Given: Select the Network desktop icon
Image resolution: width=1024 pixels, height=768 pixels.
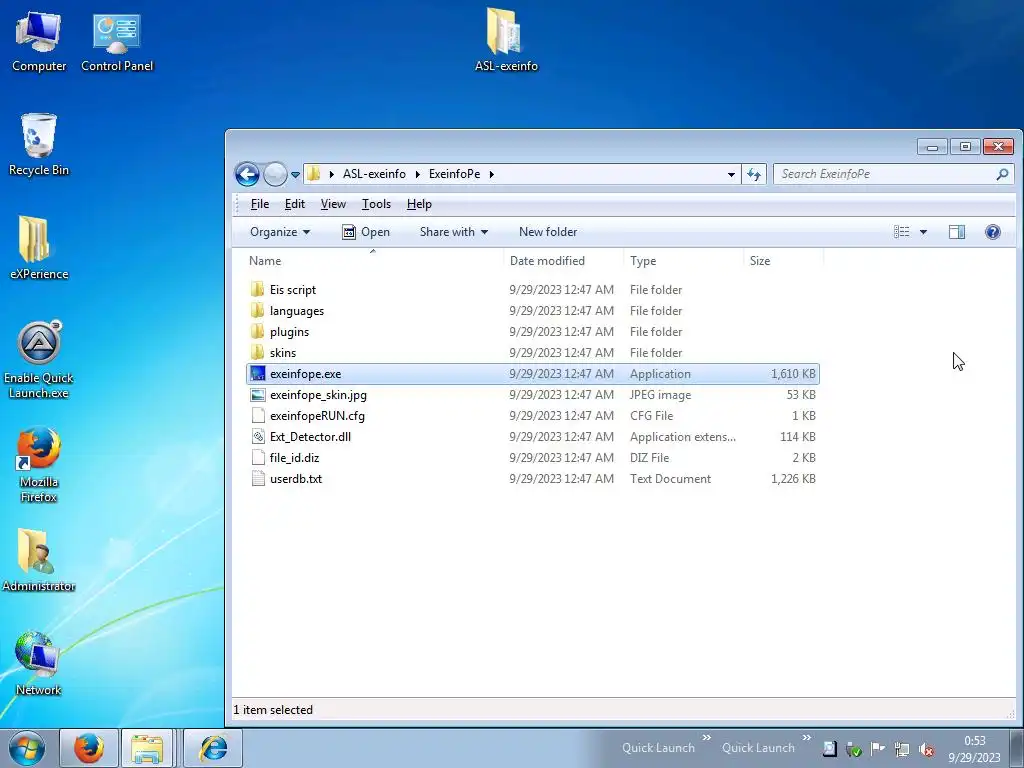Looking at the screenshot, I should (39, 664).
